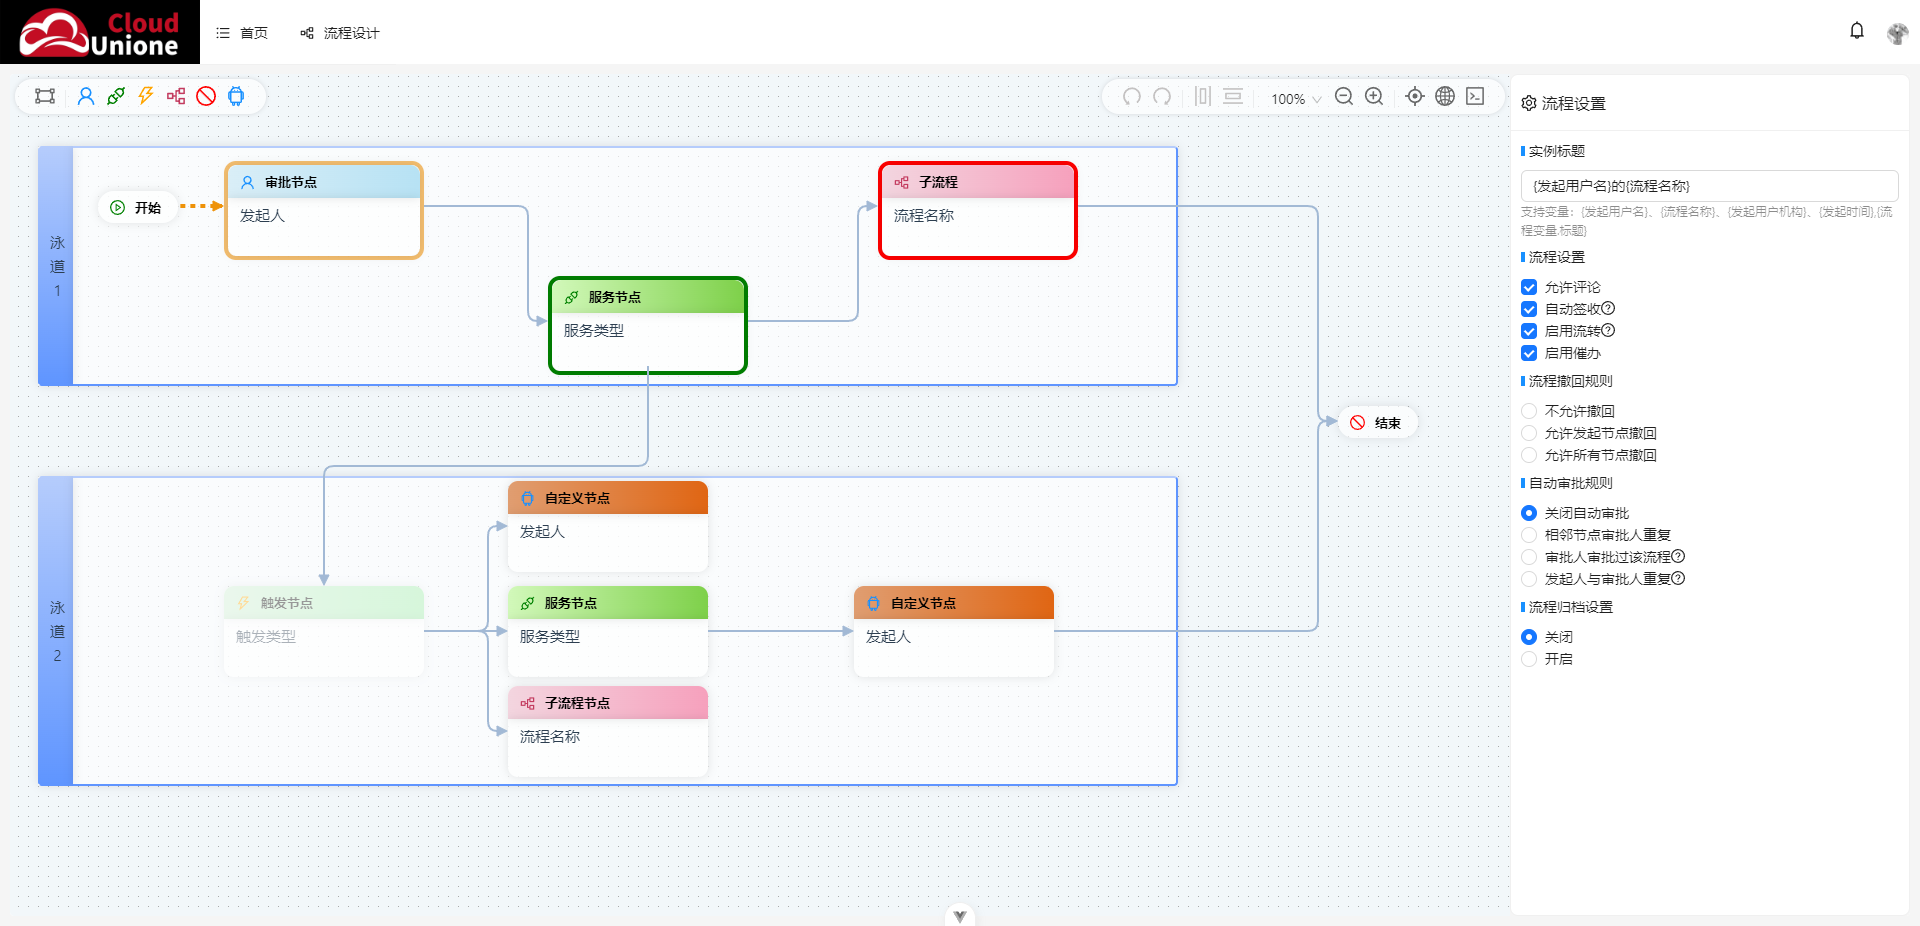Screen dimensions: 1920x926
Task: Select 发起人与审批人重复 radio
Action: pyautogui.click(x=1529, y=579)
